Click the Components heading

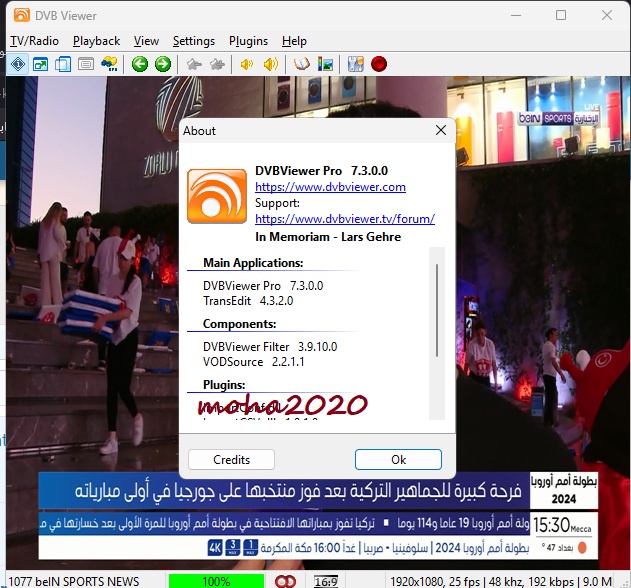tap(239, 324)
